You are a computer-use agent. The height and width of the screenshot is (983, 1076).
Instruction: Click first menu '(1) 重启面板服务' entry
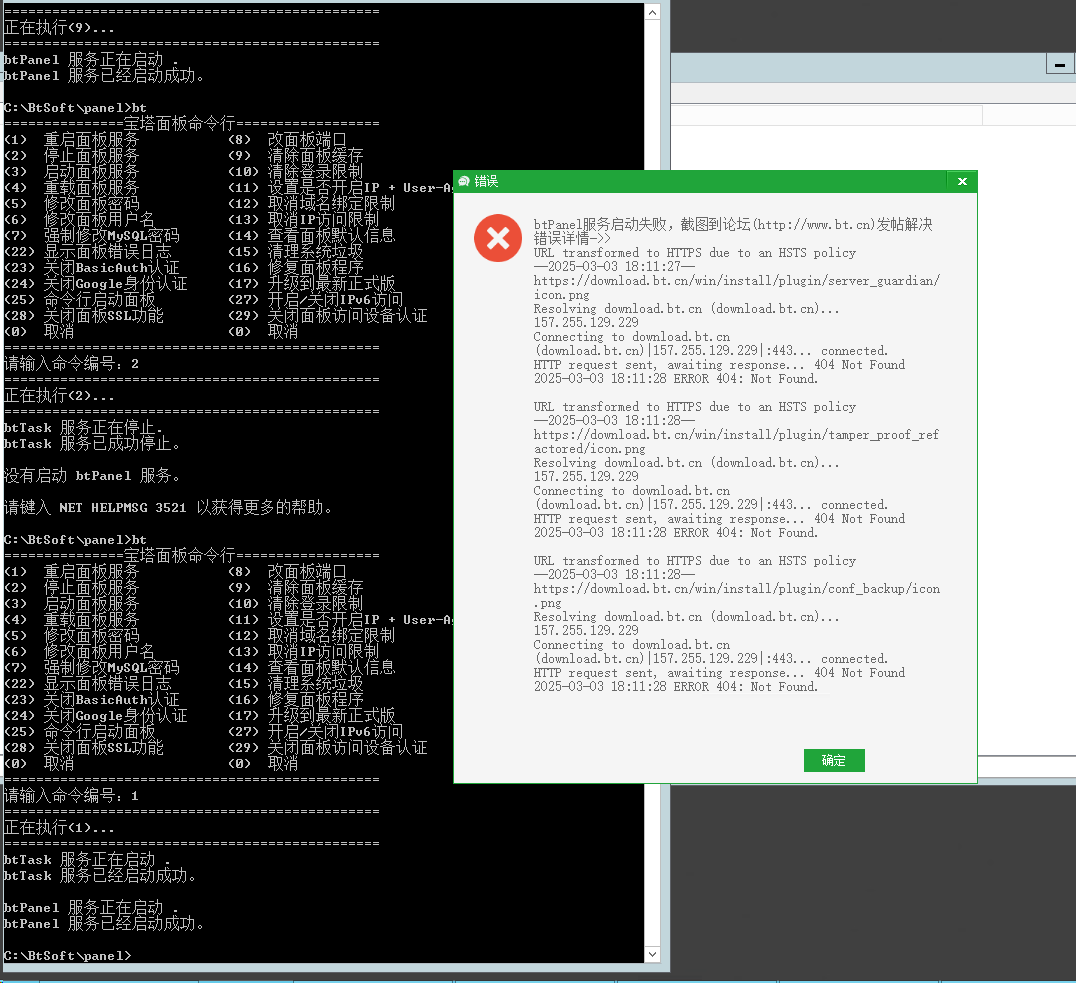click(x=72, y=140)
